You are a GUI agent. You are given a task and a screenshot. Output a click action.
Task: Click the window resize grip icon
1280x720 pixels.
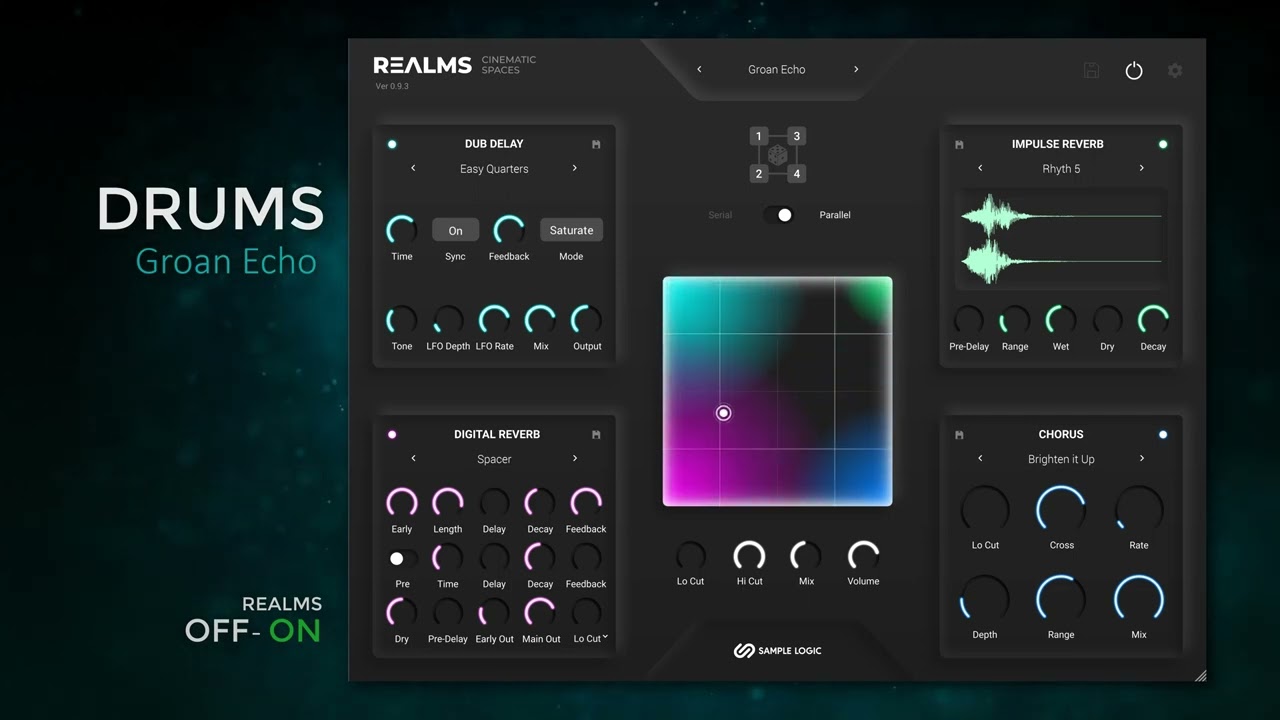coord(1200,676)
